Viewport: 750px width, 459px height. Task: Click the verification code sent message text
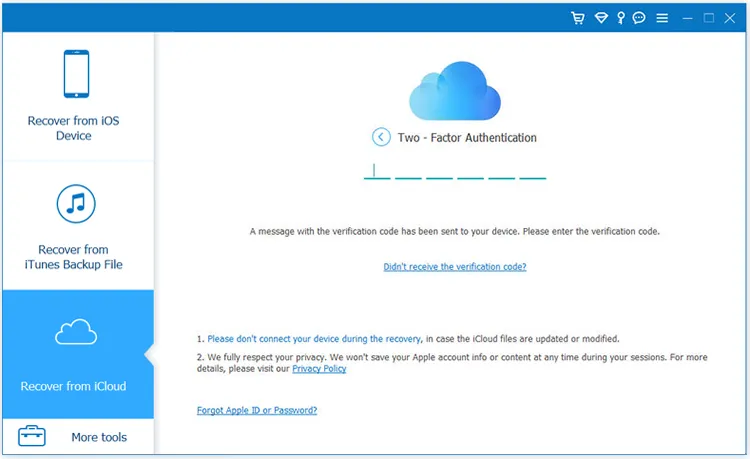pyautogui.click(x=454, y=231)
